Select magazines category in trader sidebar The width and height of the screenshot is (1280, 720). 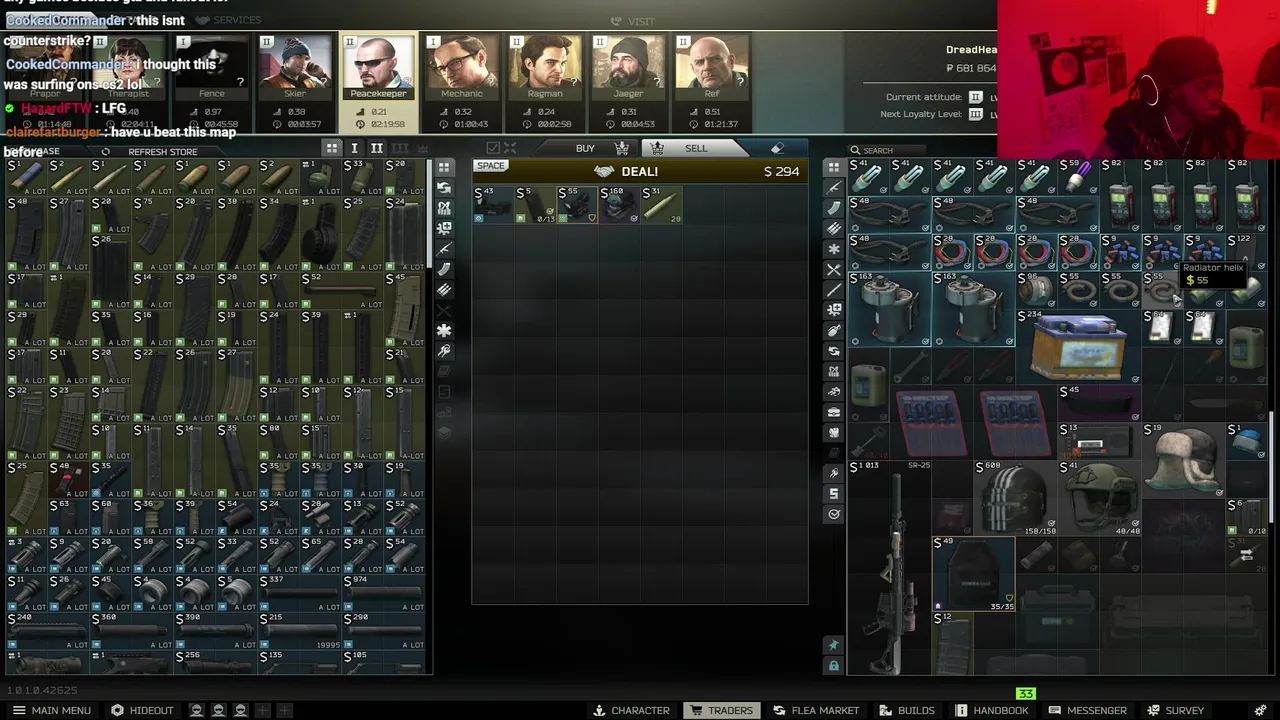444,270
